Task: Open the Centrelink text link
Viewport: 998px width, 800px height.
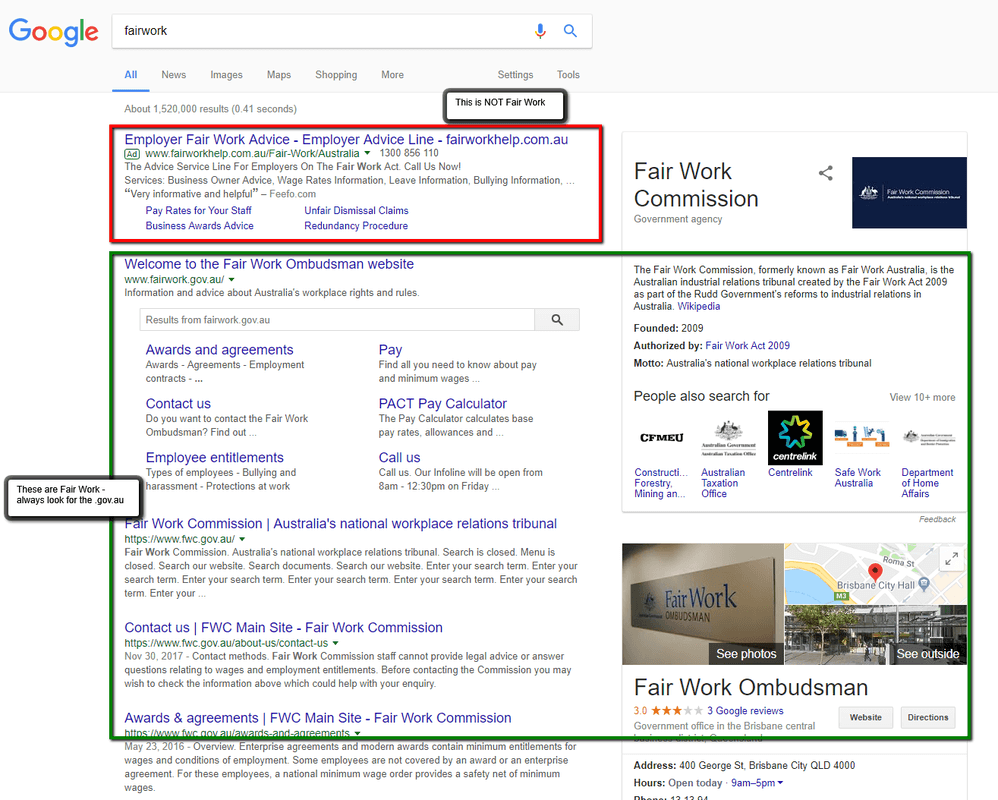Action: 790,472
